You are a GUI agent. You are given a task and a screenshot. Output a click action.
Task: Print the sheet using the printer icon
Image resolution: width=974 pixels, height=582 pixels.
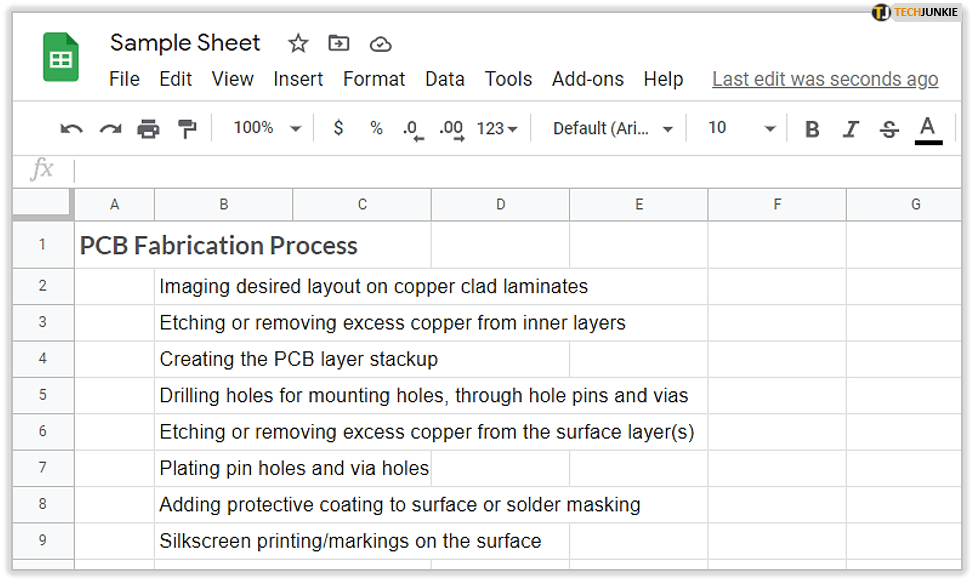[148, 129]
